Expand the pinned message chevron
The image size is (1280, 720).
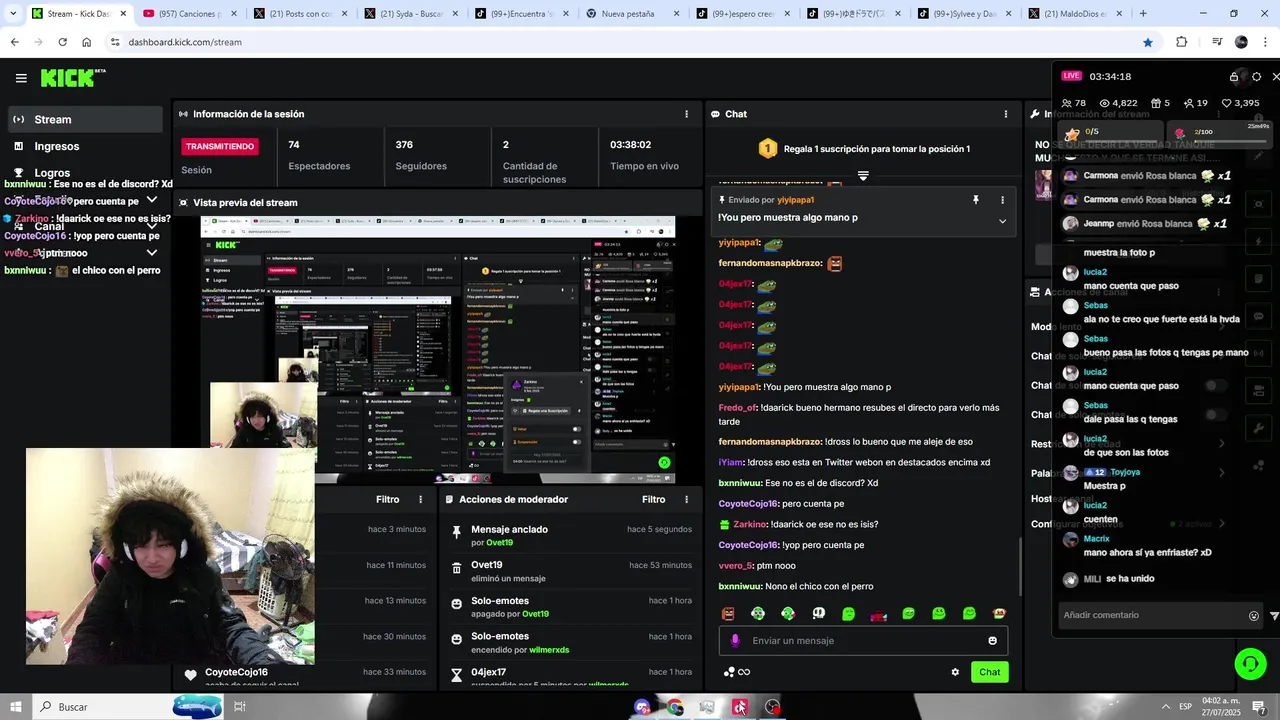1002,221
